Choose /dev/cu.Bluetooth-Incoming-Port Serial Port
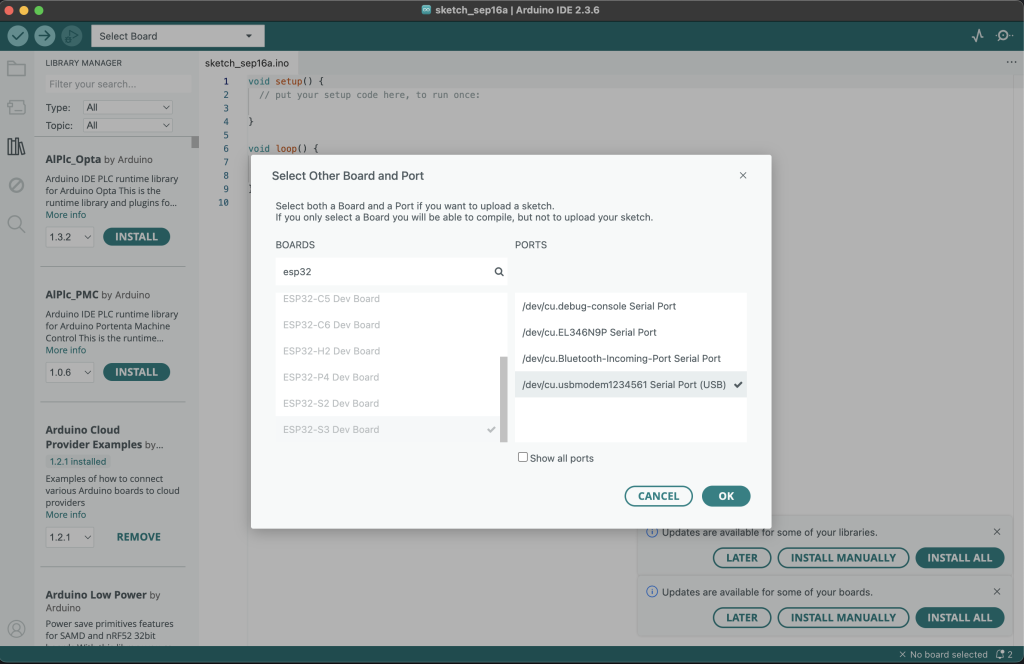This screenshot has height=664, width=1024. (x=631, y=358)
